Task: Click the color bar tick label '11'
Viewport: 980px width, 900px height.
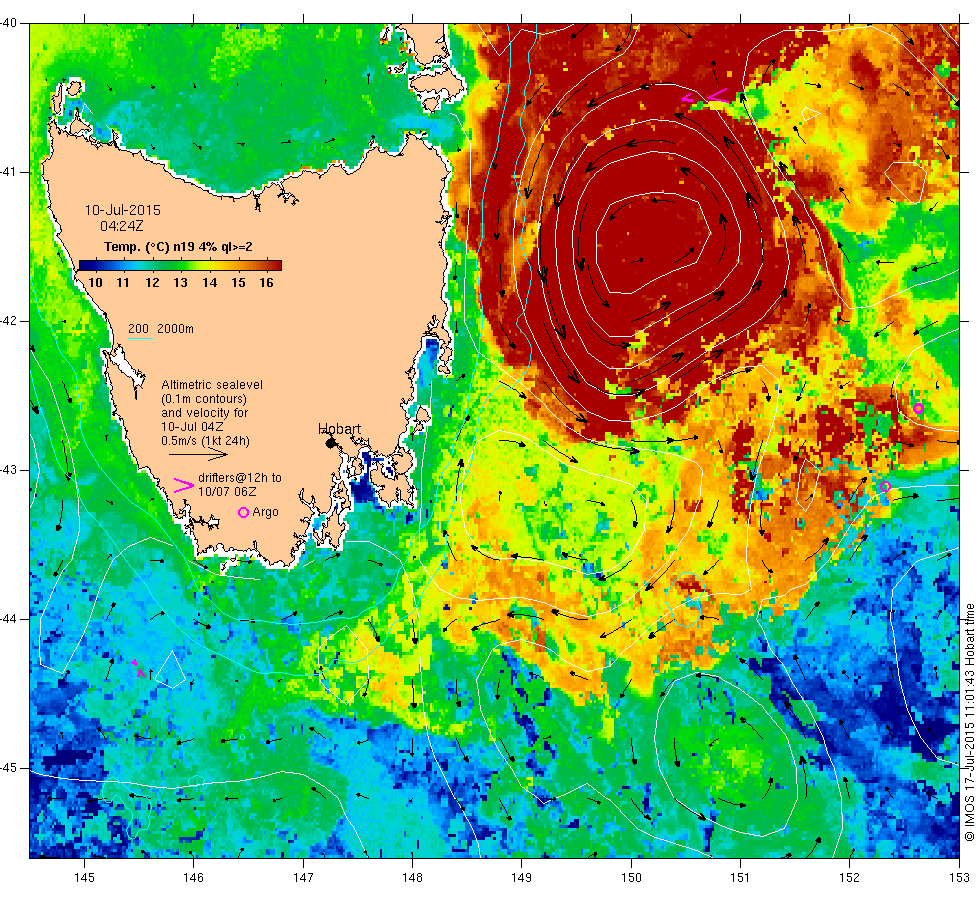Action: coord(123,282)
